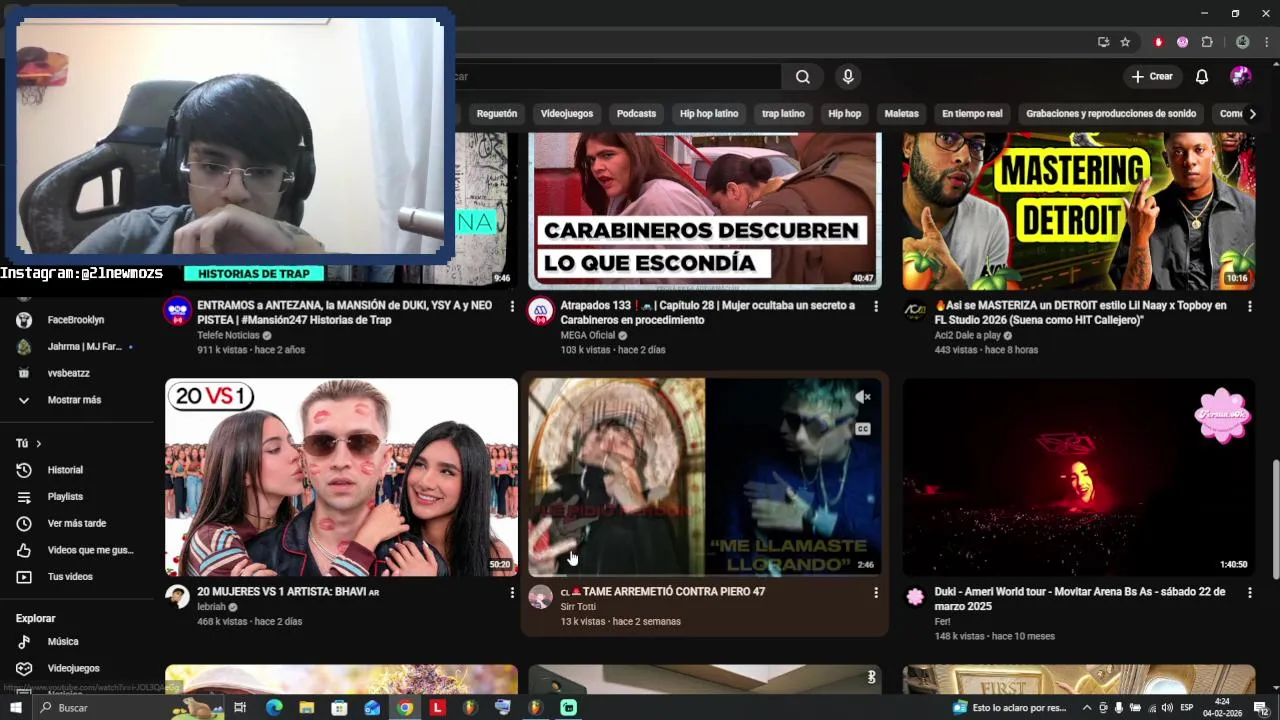
Task: Open Tus videos in the sidebar
Action: coord(70,577)
